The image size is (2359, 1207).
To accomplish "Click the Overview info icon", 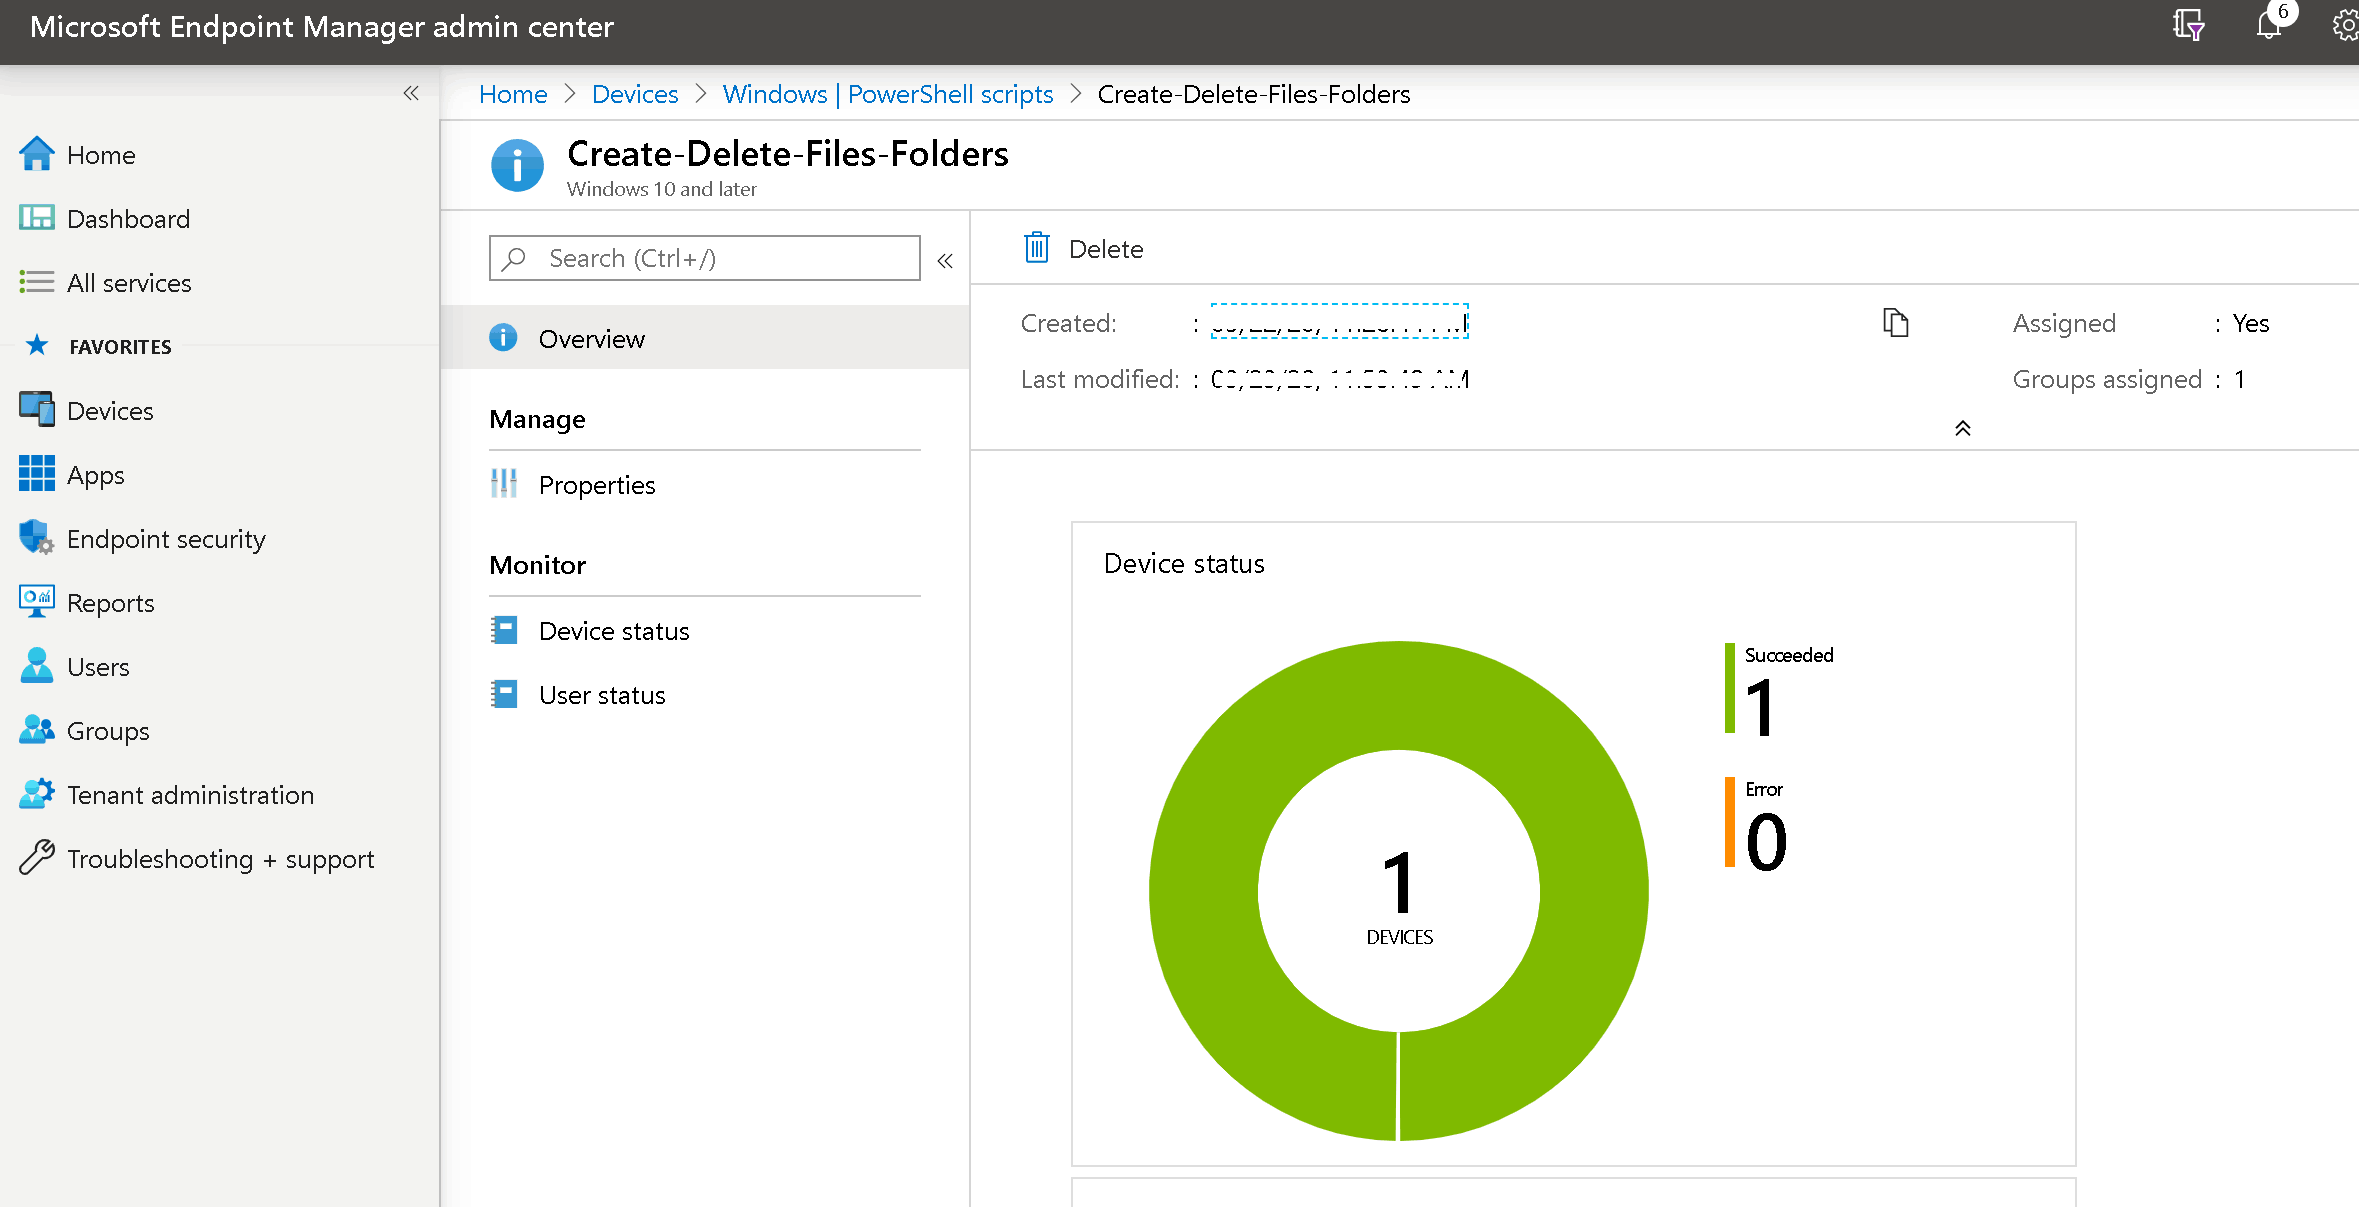I will tap(503, 338).
